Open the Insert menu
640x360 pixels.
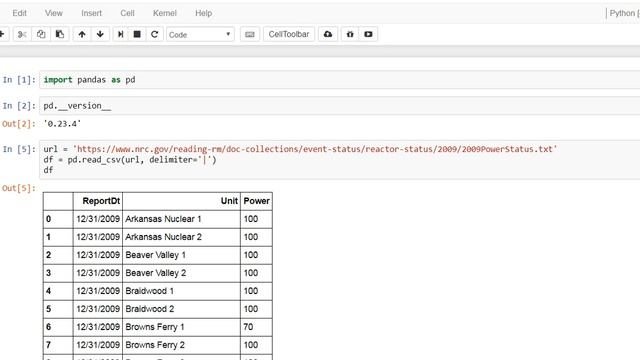tap(91, 13)
